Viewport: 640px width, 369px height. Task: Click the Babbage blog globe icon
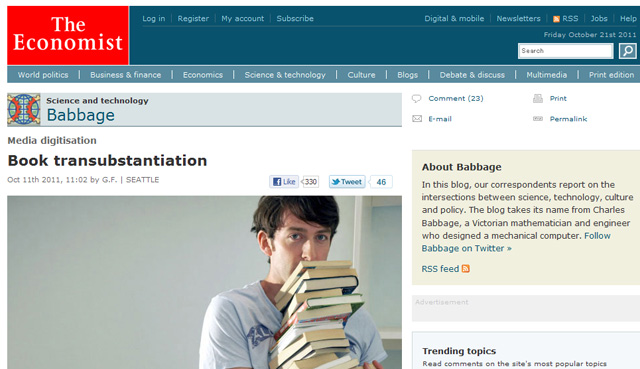pos(24,109)
